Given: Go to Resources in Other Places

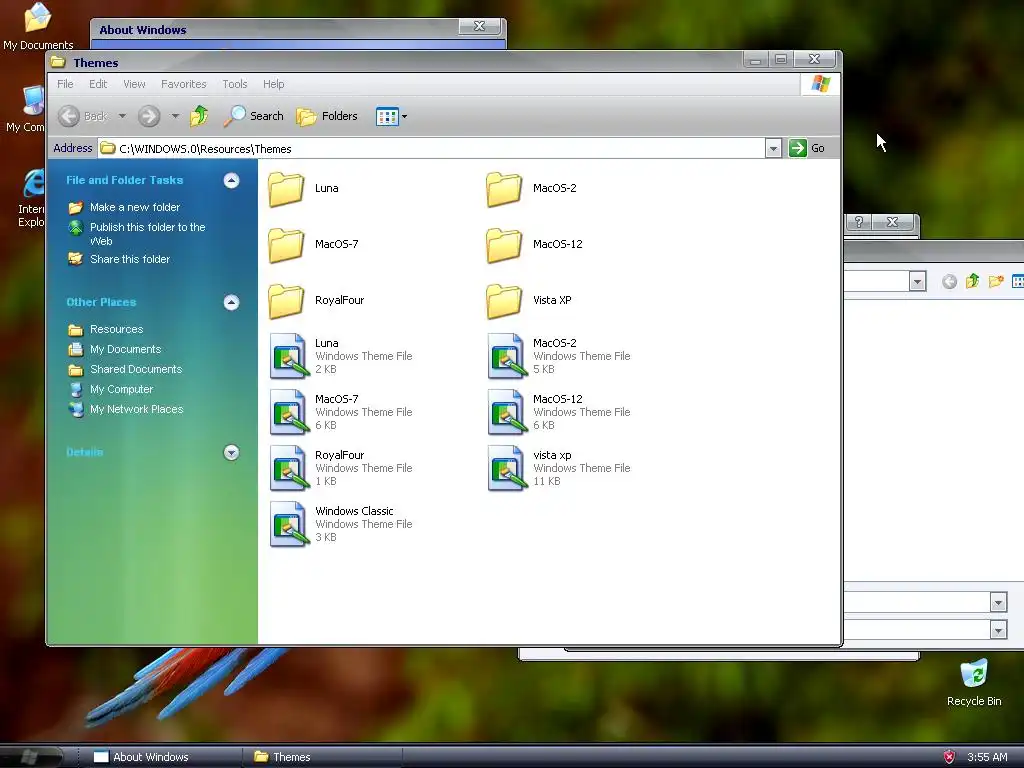Looking at the screenshot, I should pos(116,329).
